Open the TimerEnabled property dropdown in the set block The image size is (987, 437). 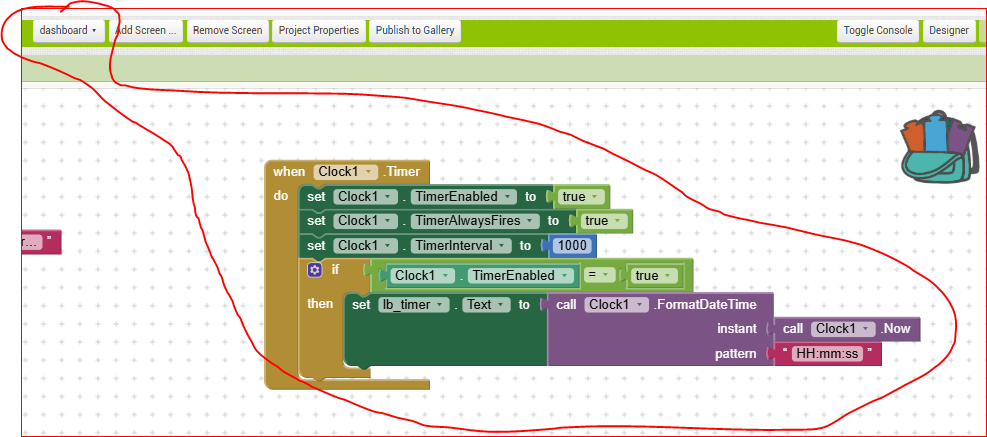[x=464, y=197]
